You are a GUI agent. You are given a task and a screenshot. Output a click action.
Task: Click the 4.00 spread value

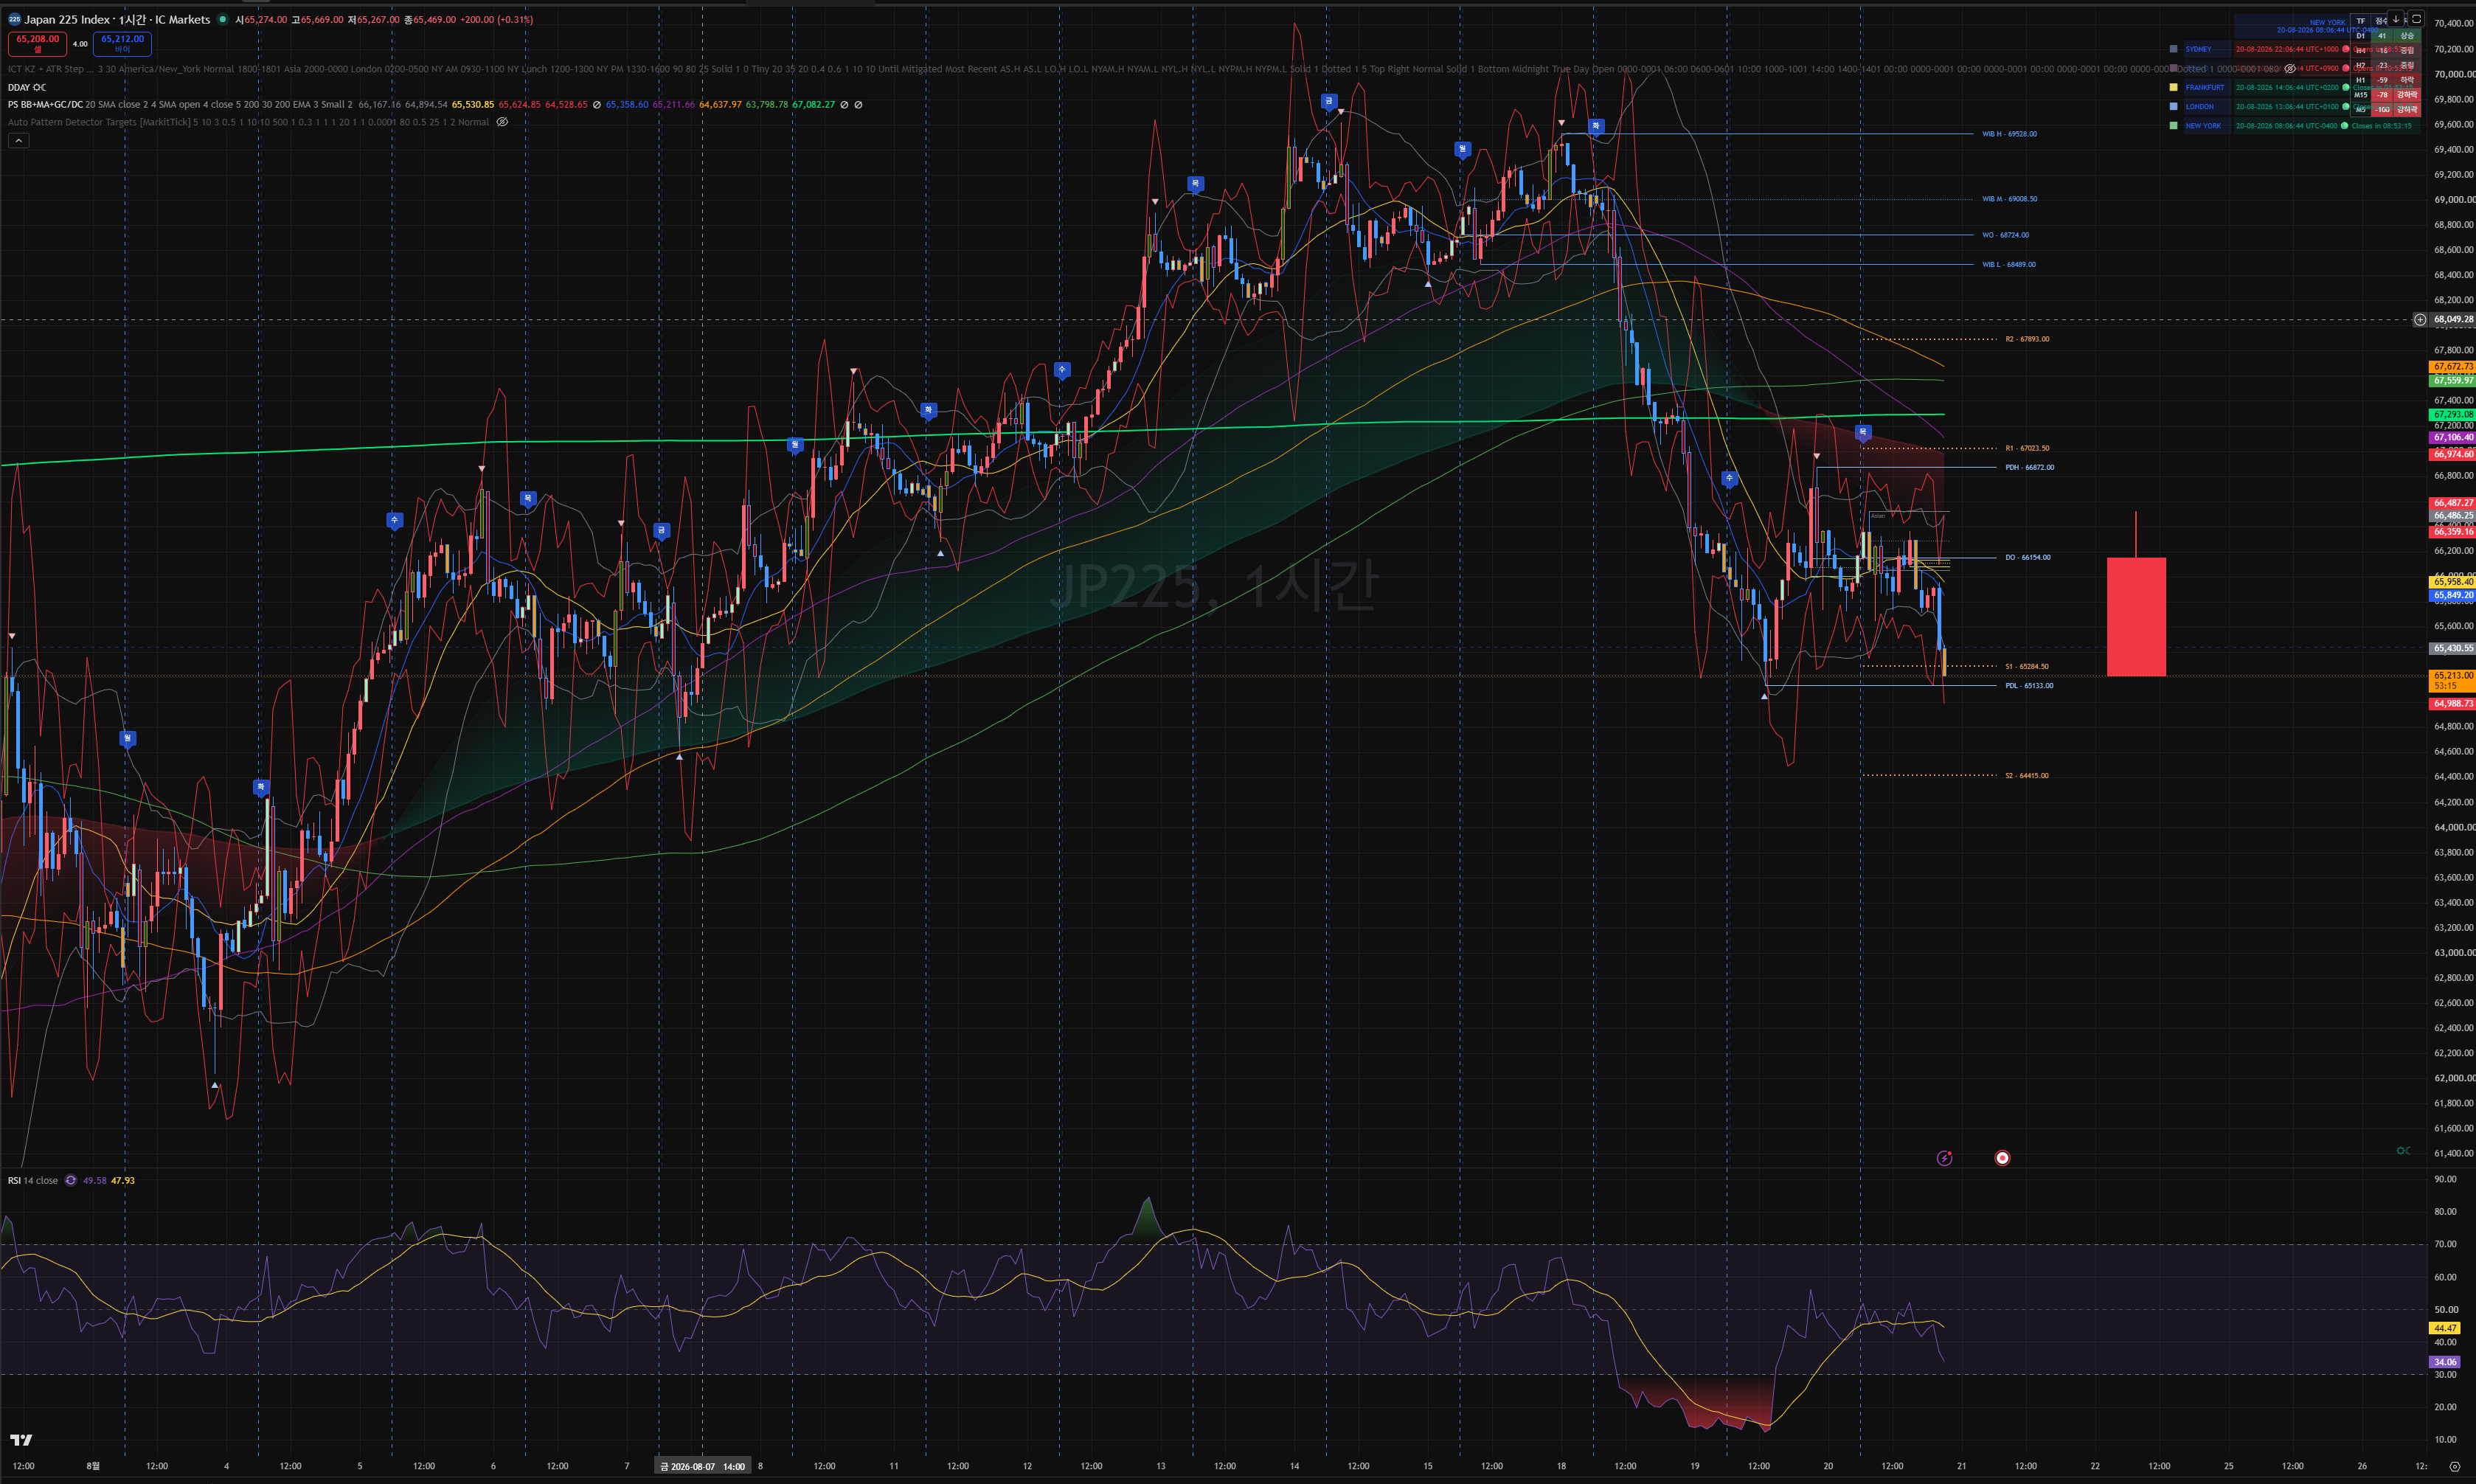tap(80, 44)
